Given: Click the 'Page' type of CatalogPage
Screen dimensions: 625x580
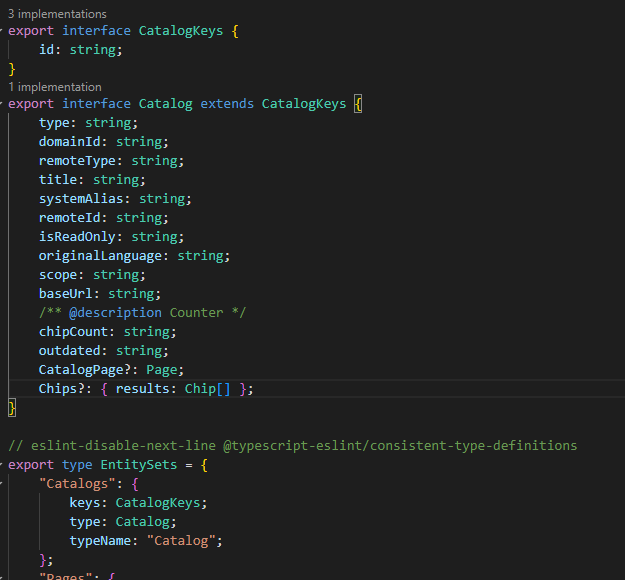Looking at the screenshot, I should pyautogui.click(x=161, y=370).
